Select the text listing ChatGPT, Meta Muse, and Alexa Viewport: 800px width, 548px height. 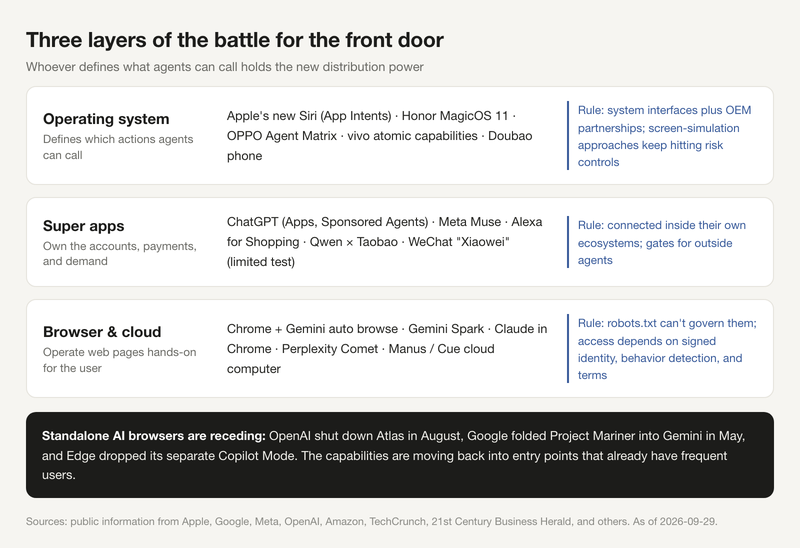(385, 242)
